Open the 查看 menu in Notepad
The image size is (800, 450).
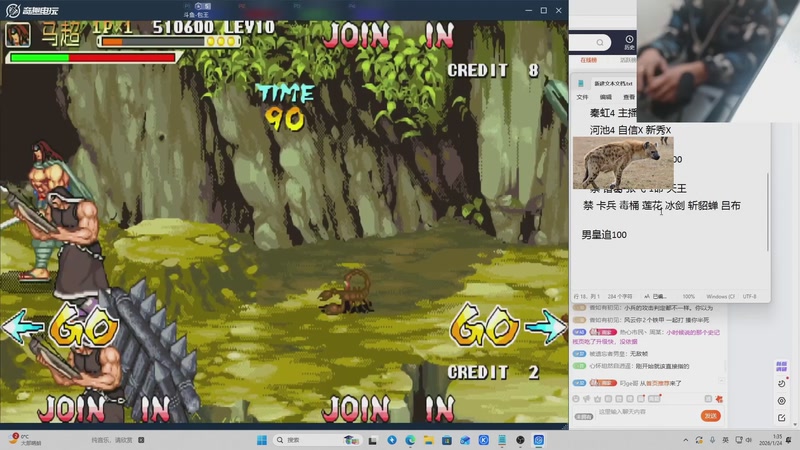click(x=629, y=97)
